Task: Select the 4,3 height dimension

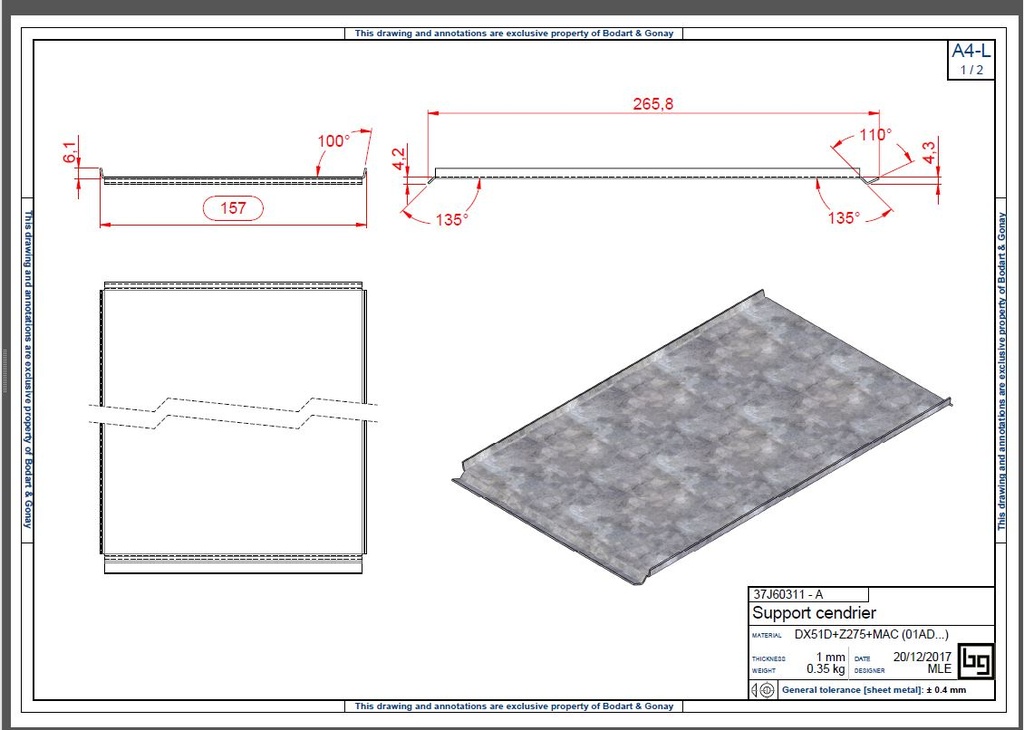Action: click(x=928, y=154)
